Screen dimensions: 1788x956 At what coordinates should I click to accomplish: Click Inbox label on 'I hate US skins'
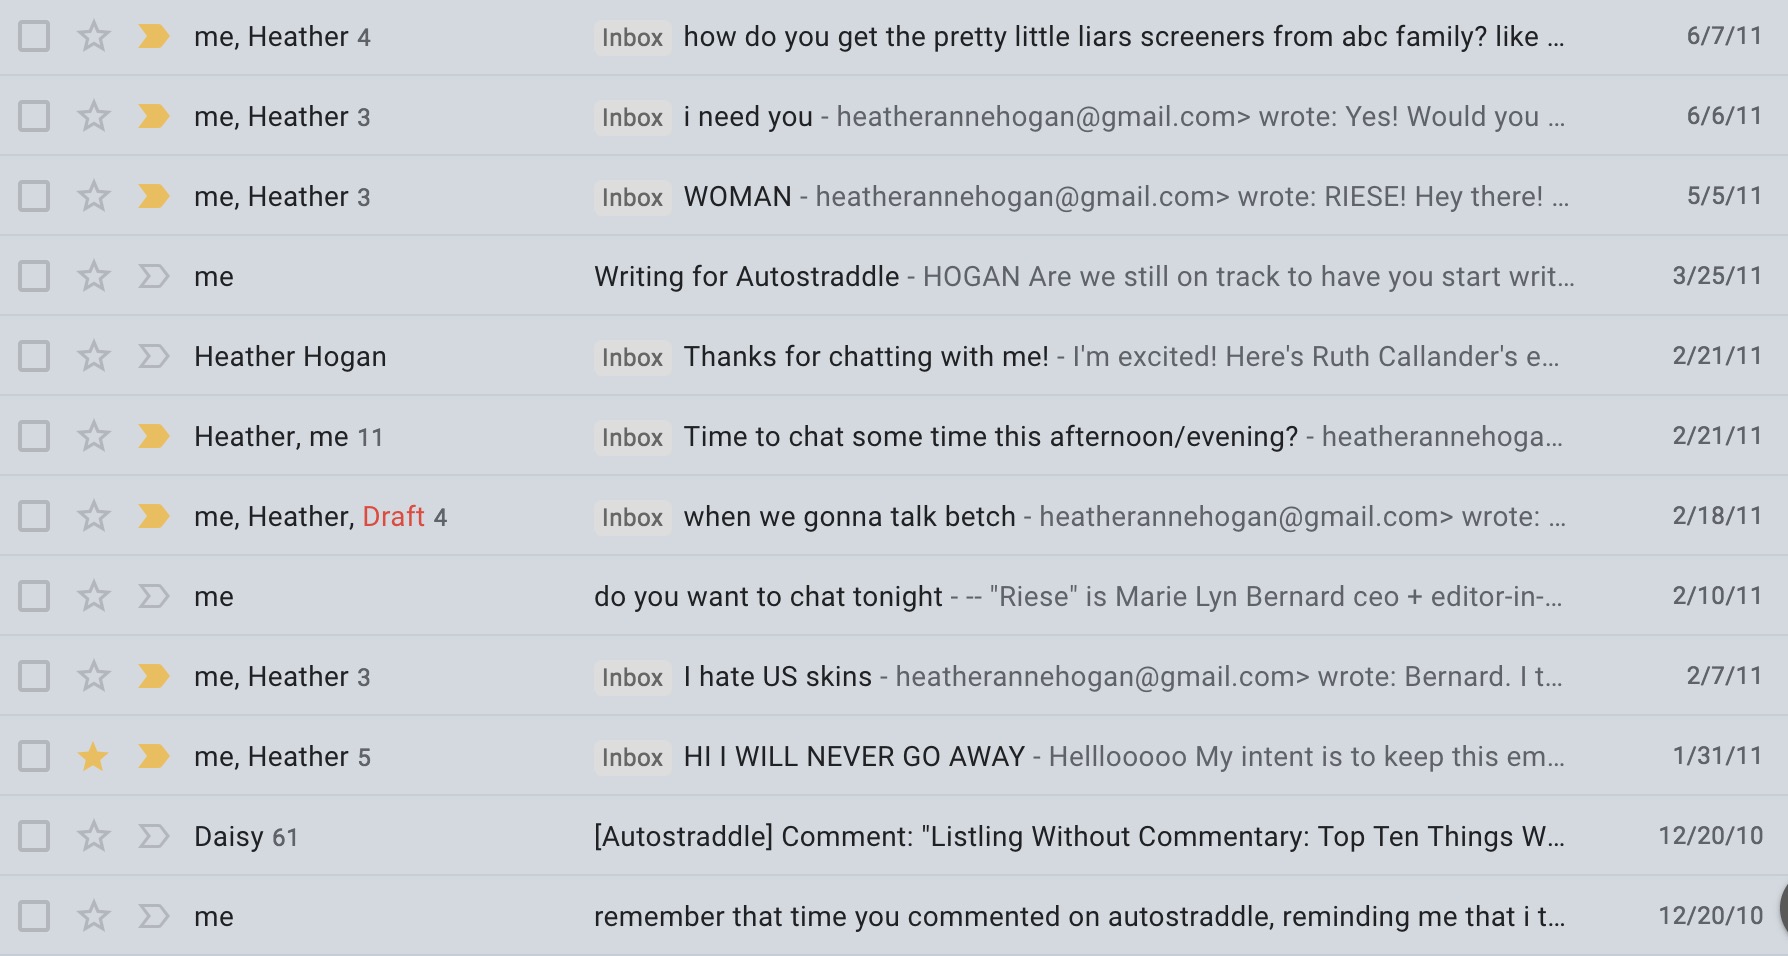(x=632, y=677)
